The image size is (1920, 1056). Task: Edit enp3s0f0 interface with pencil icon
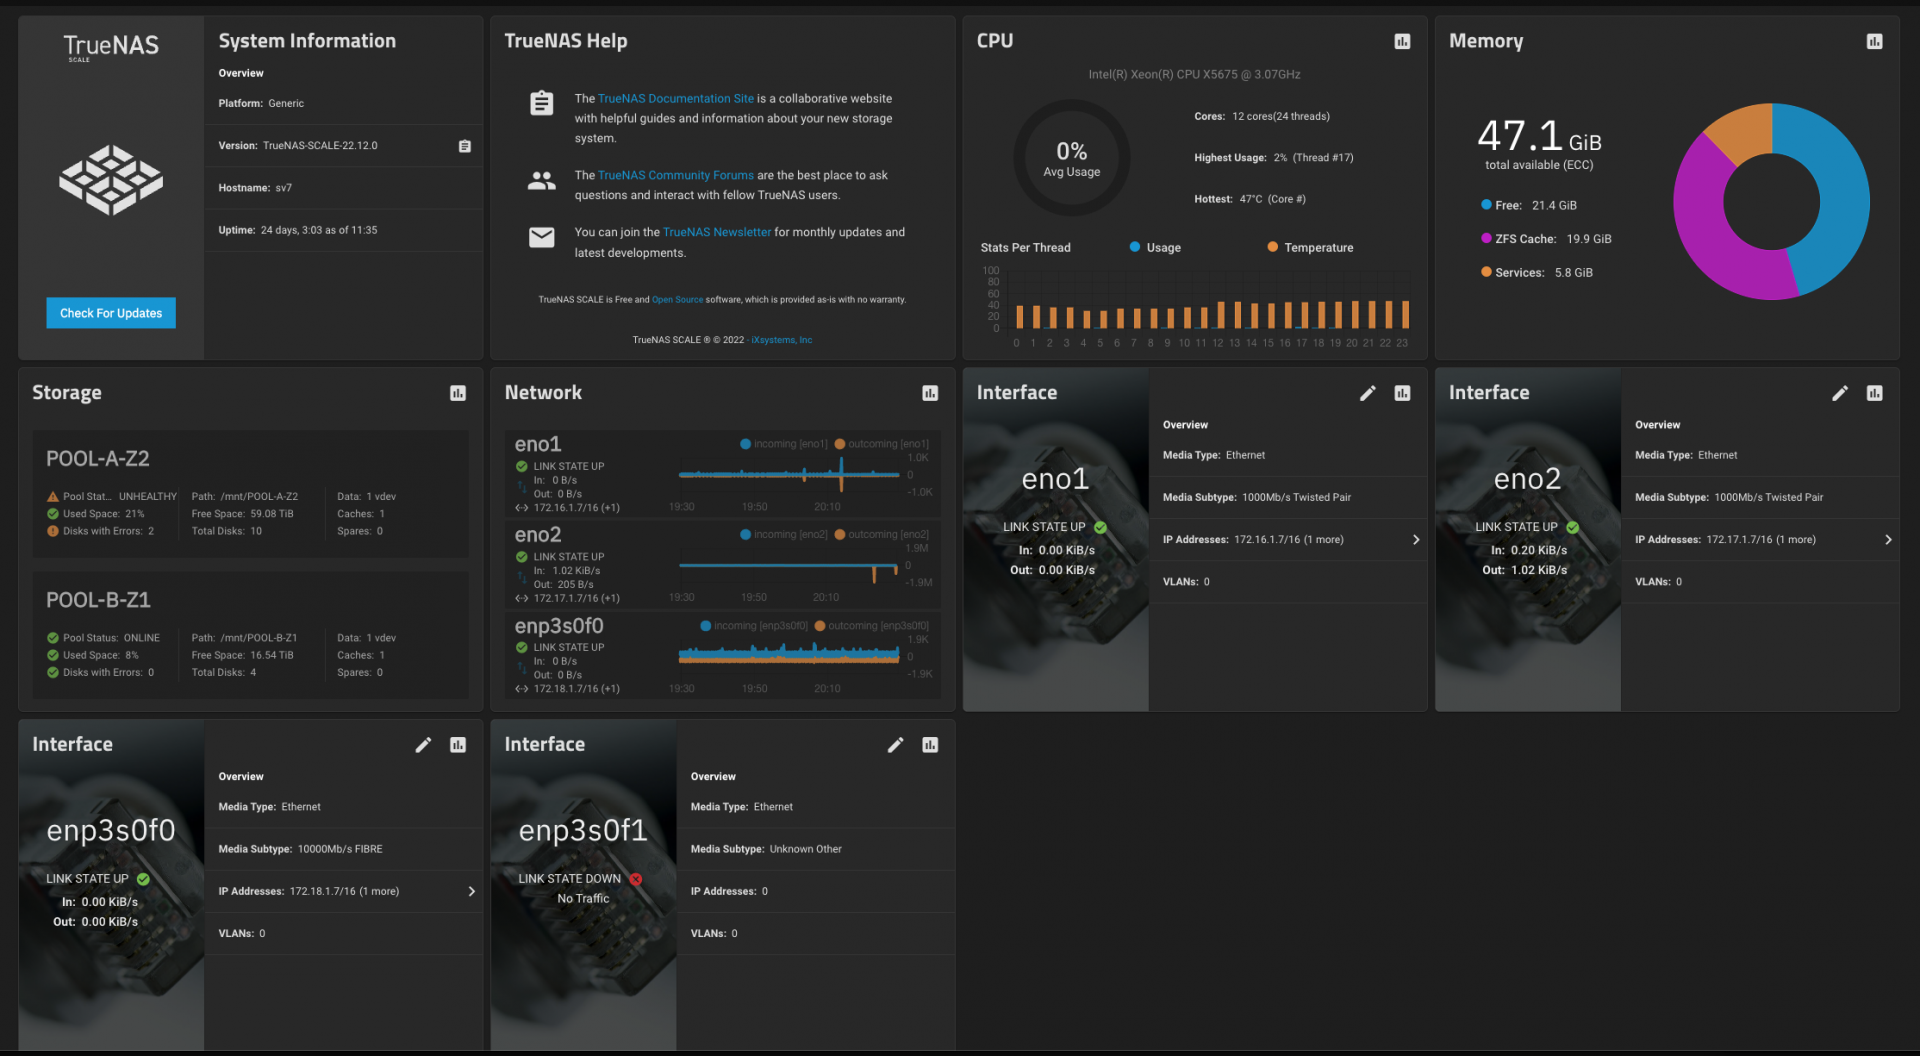coord(423,745)
